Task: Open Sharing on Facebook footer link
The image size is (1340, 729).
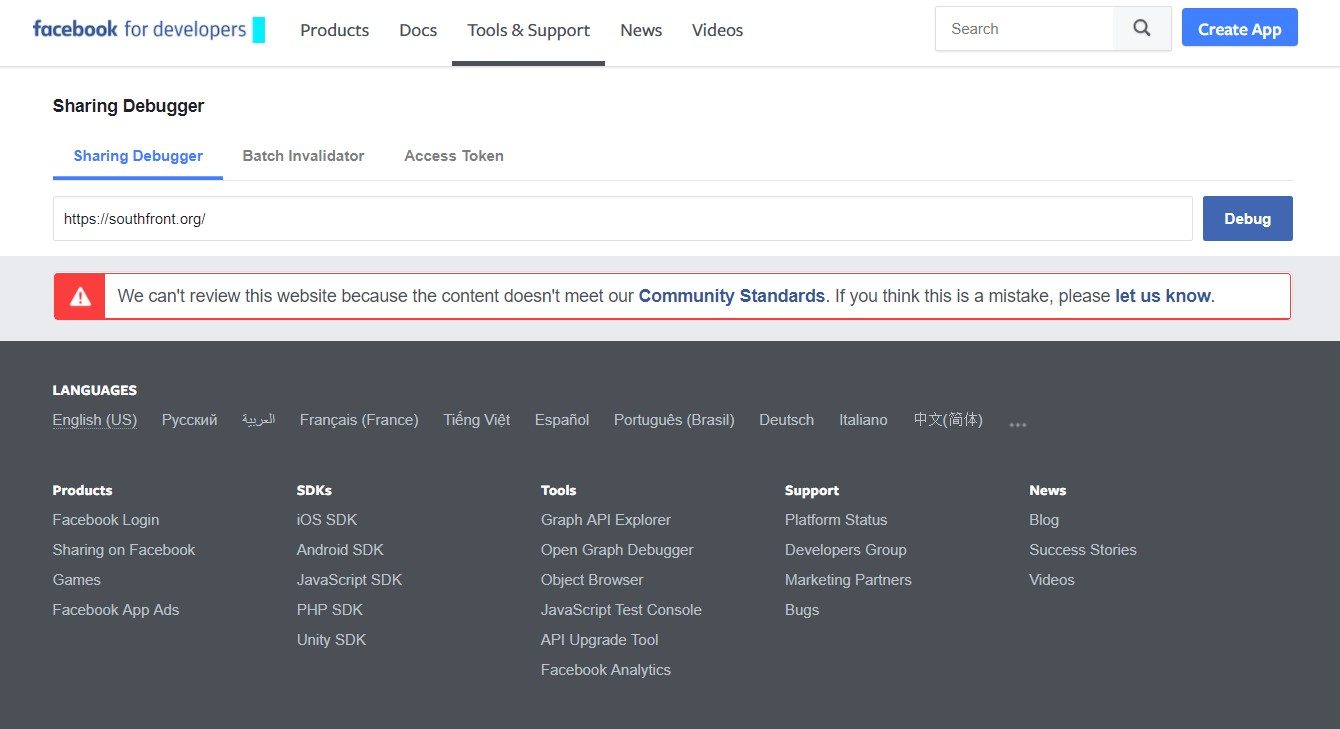Action: click(x=123, y=550)
